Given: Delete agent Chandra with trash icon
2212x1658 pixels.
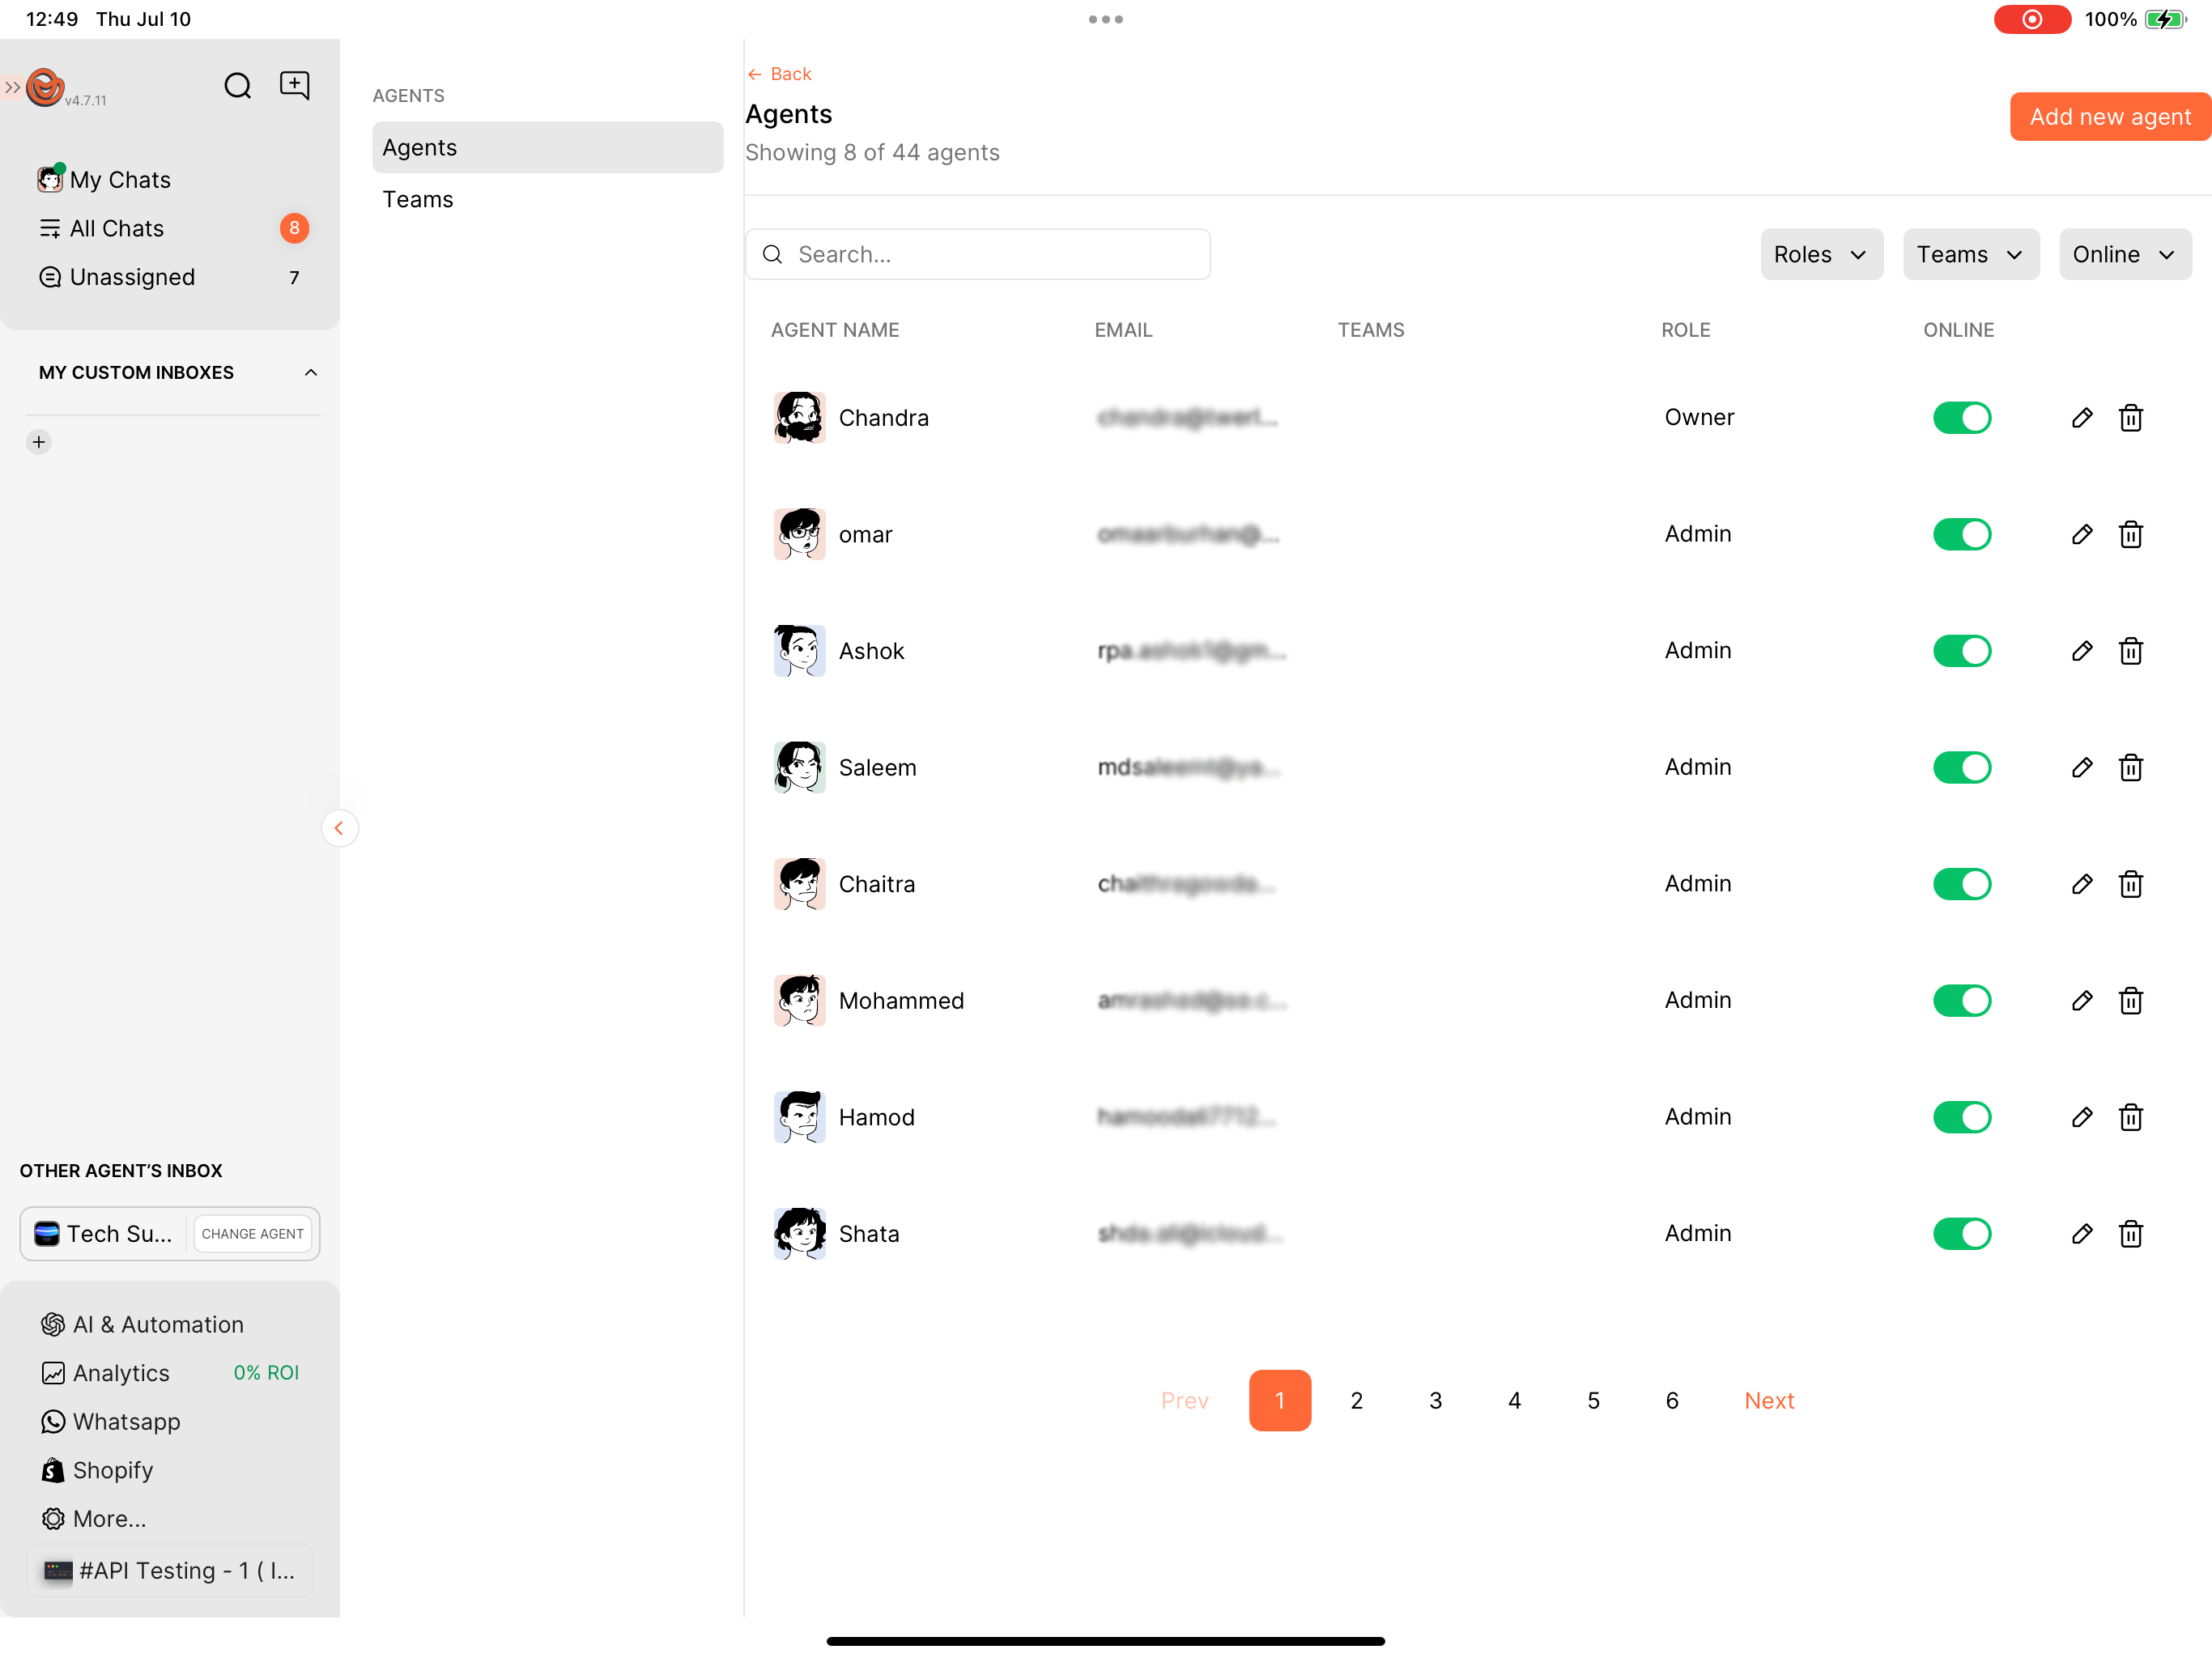Looking at the screenshot, I should click(2130, 418).
